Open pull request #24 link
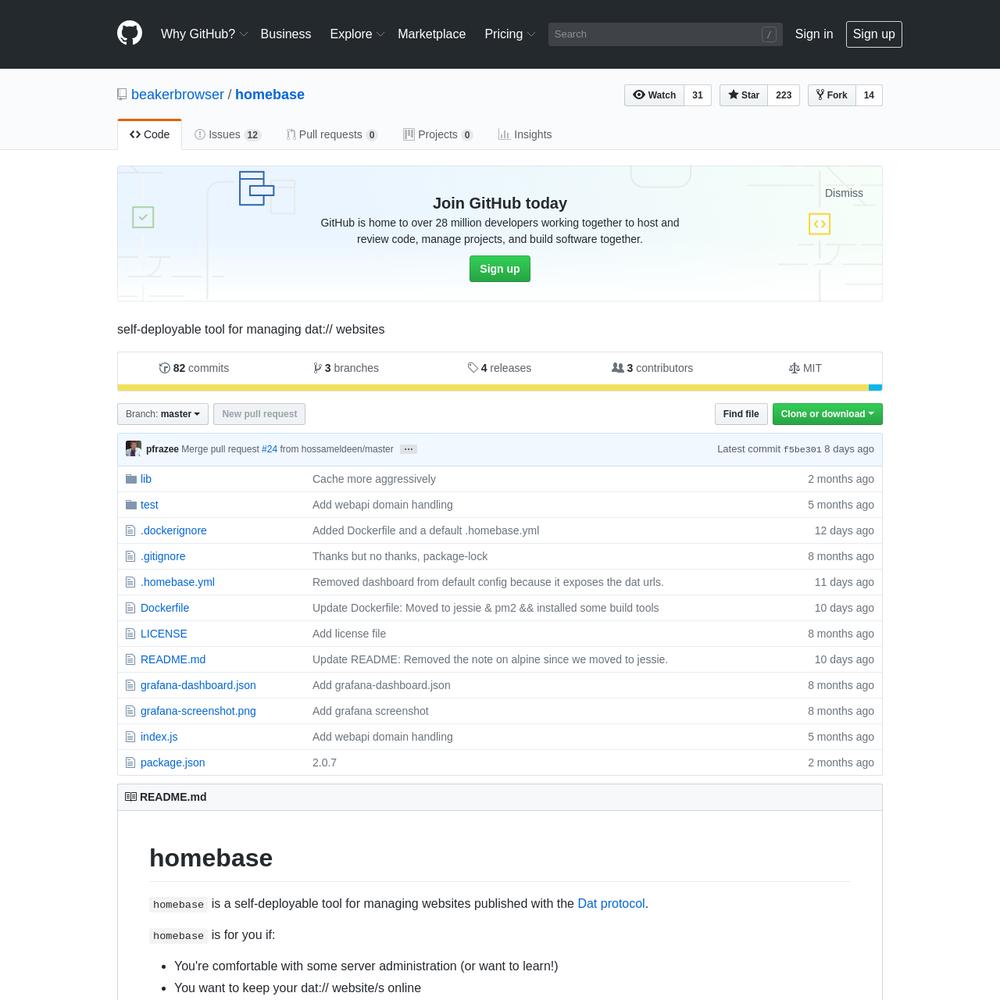Viewport: 1000px width, 1000px height. [x=269, y=449]
